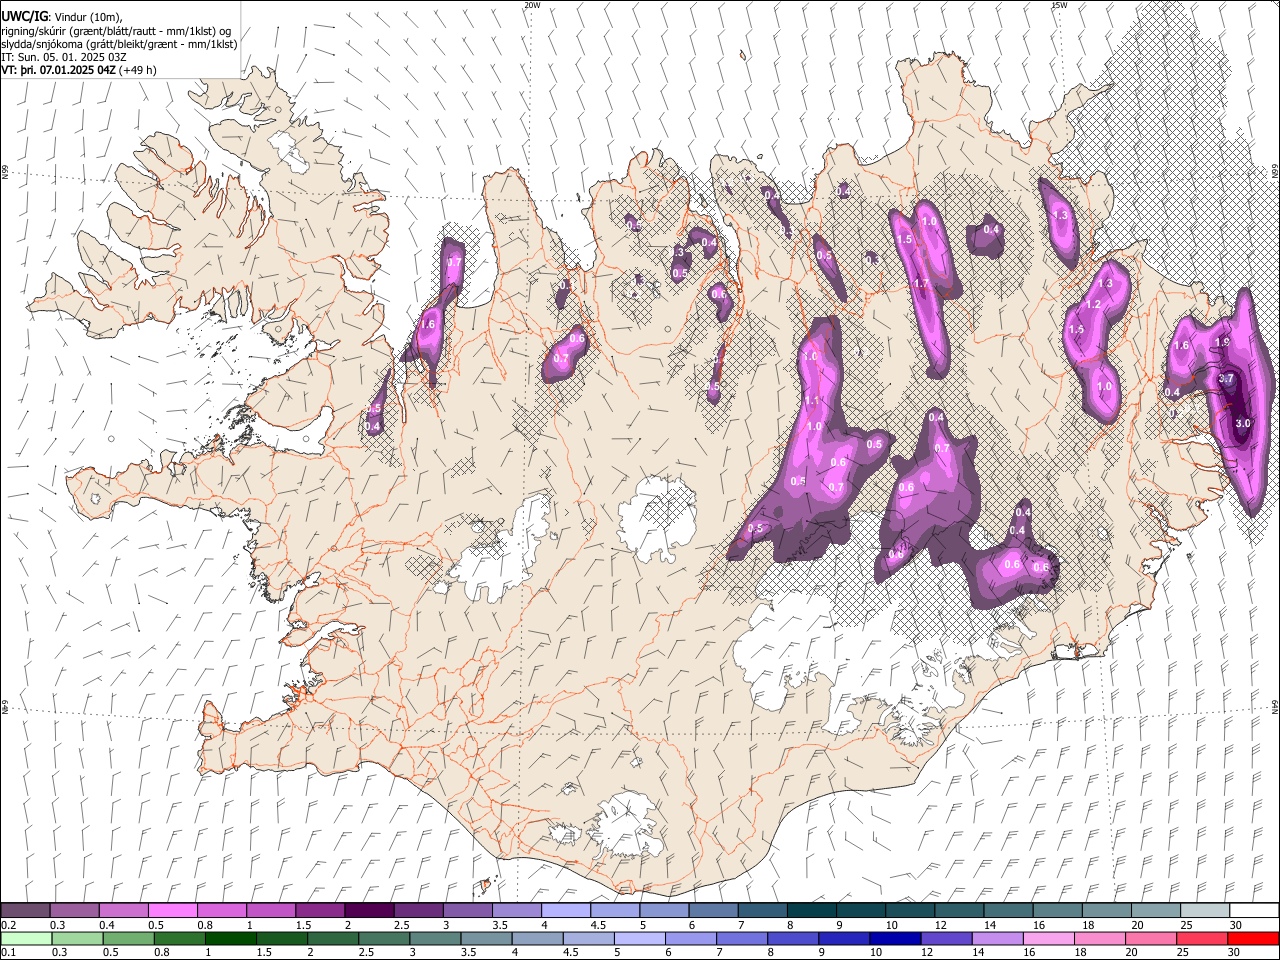The height and width of the screenshot is (960, 1280).
Task: Click the '3.0' snowfall value on the map
Action: (1243, 424)
